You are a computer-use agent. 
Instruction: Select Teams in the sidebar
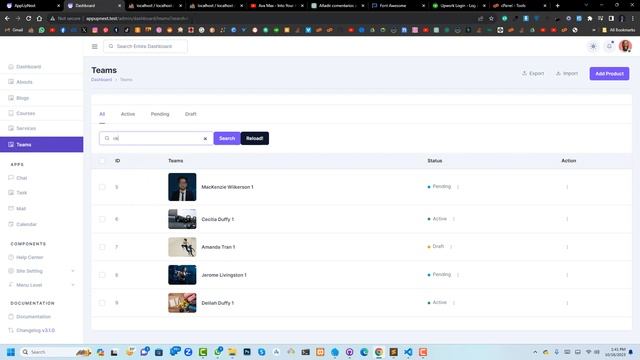coord(41,144)
